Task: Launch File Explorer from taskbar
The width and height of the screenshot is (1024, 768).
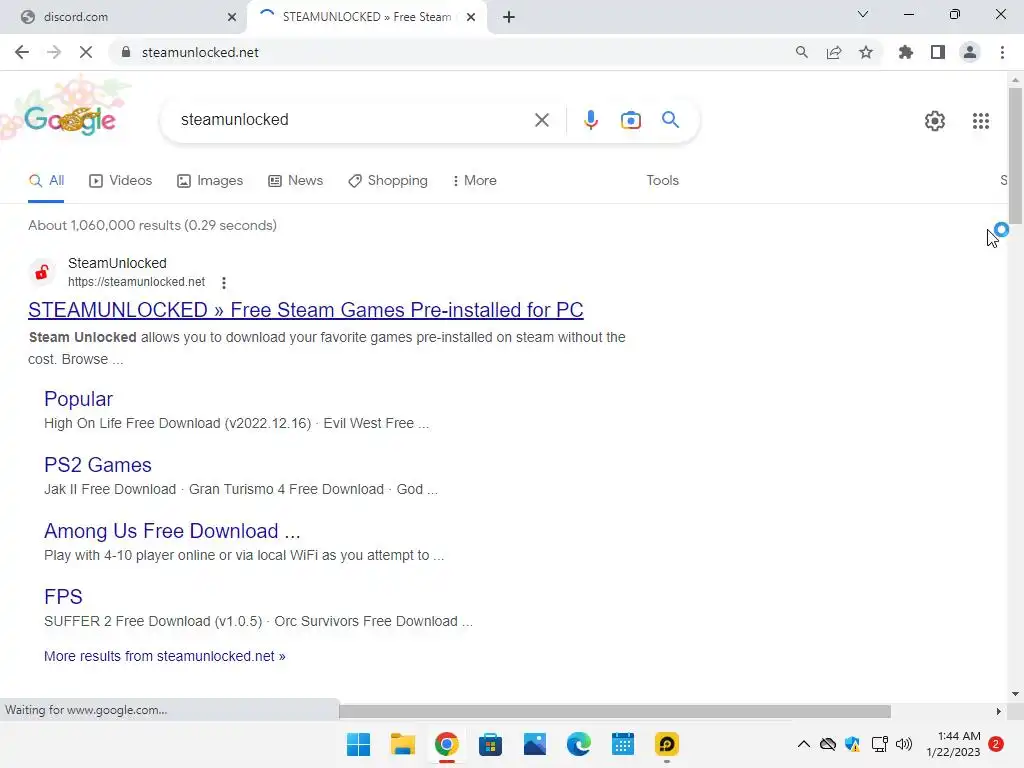Action: 402,744
